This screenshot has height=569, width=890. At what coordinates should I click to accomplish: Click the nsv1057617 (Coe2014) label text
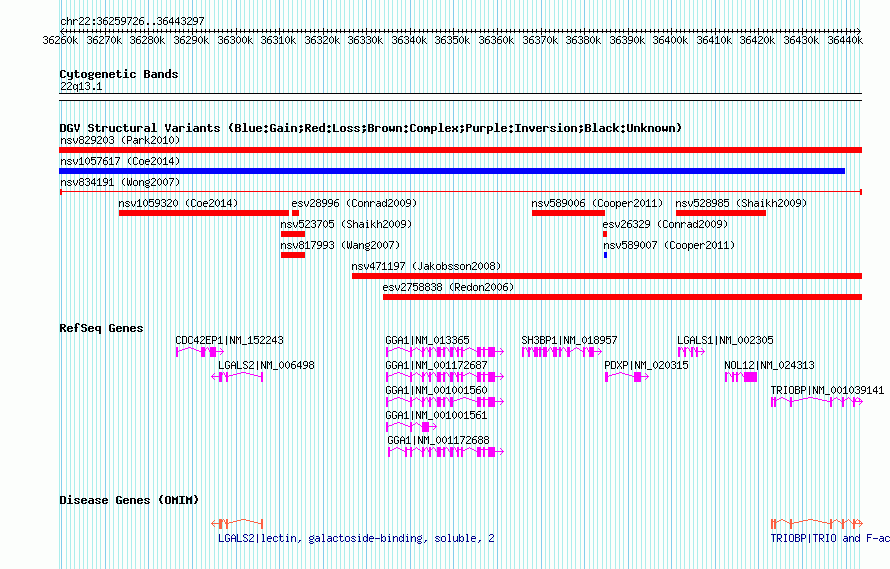[x=120, y=161]
